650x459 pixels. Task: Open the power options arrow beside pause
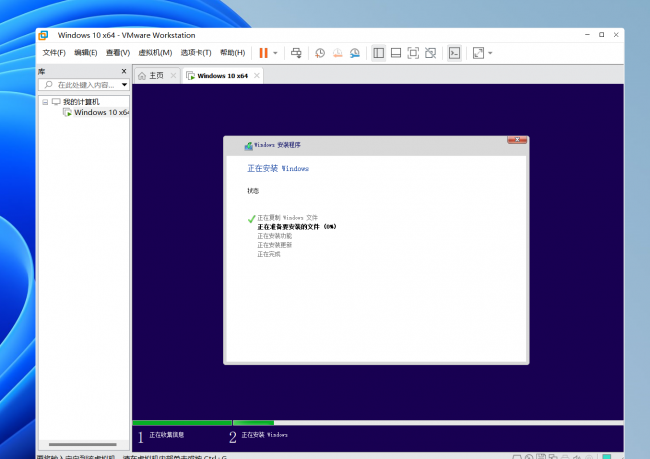tap(275, 53)
